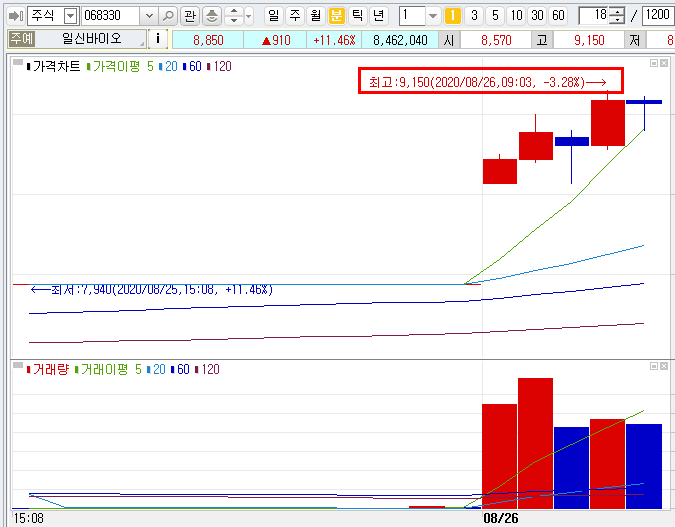The width and height of the screenshot is (675, 527).
Task: Open the 주식 market type dropdown
Action: pos(70,16)
